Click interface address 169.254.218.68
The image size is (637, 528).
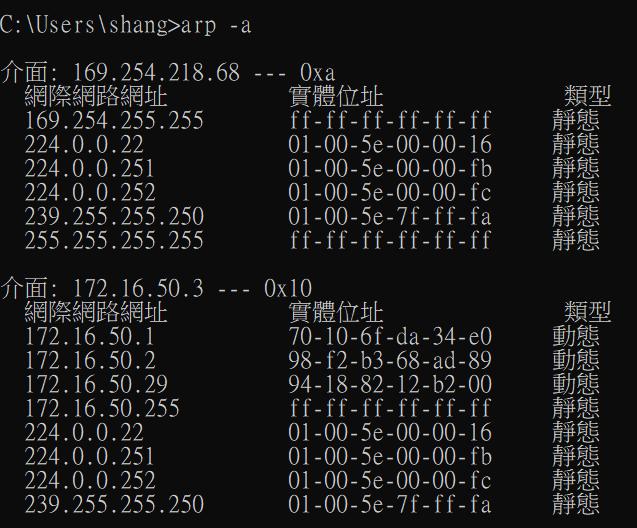pos(156,73)
